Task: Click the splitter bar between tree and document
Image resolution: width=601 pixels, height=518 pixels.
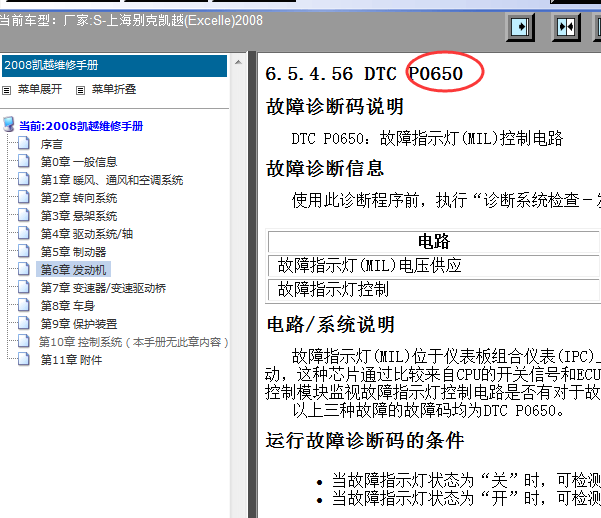Action: point(252,284)
